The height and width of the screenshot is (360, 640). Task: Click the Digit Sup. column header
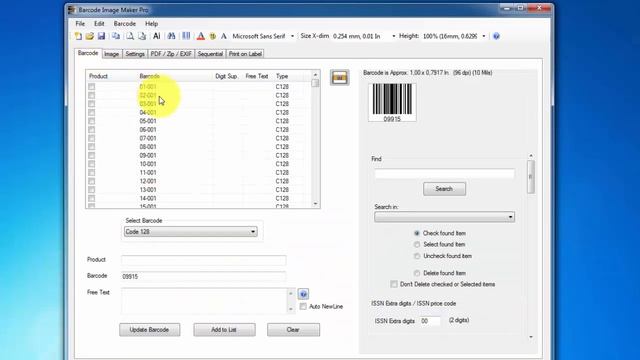(x=226, y=76)
